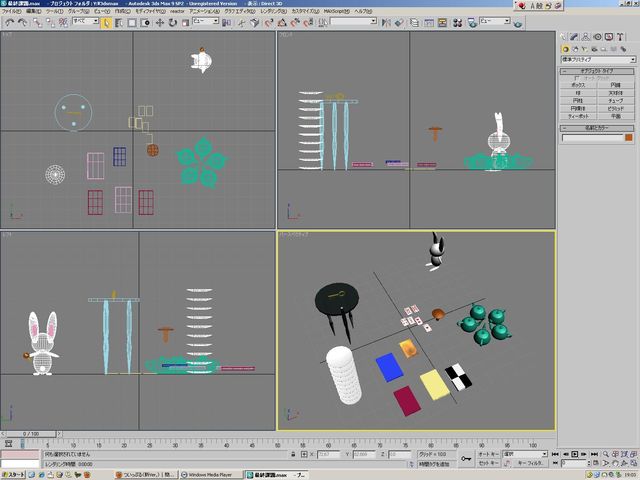
Task: Click the Mirror tool icon
Action: [x=386, y=23]
